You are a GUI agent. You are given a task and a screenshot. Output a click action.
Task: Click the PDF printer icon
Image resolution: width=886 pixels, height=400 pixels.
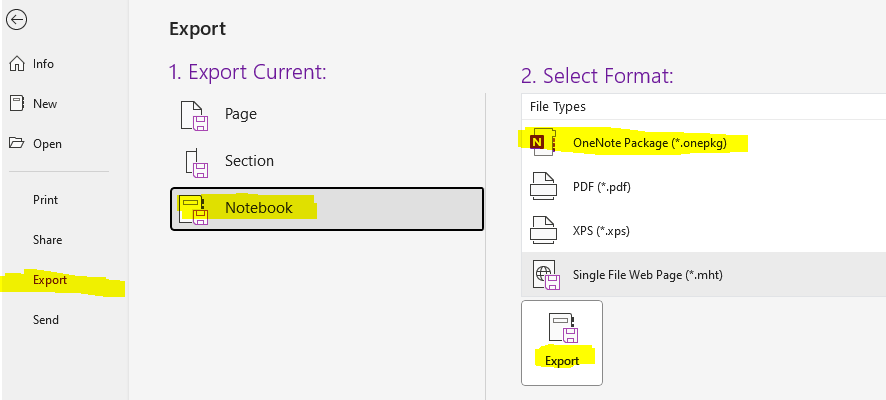(x=544, y=186)
